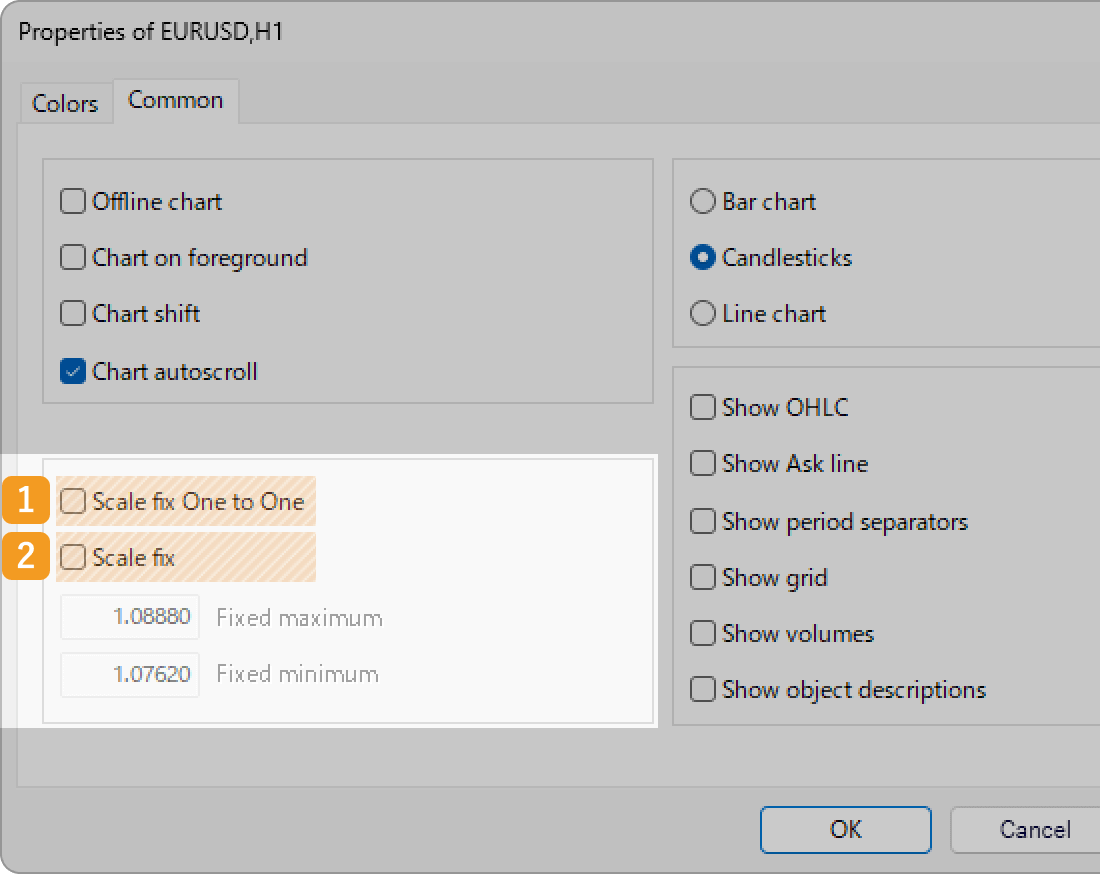The image size is (1100, 874).
Task: Enable Show OHLC checkbox
Action: 704,408
